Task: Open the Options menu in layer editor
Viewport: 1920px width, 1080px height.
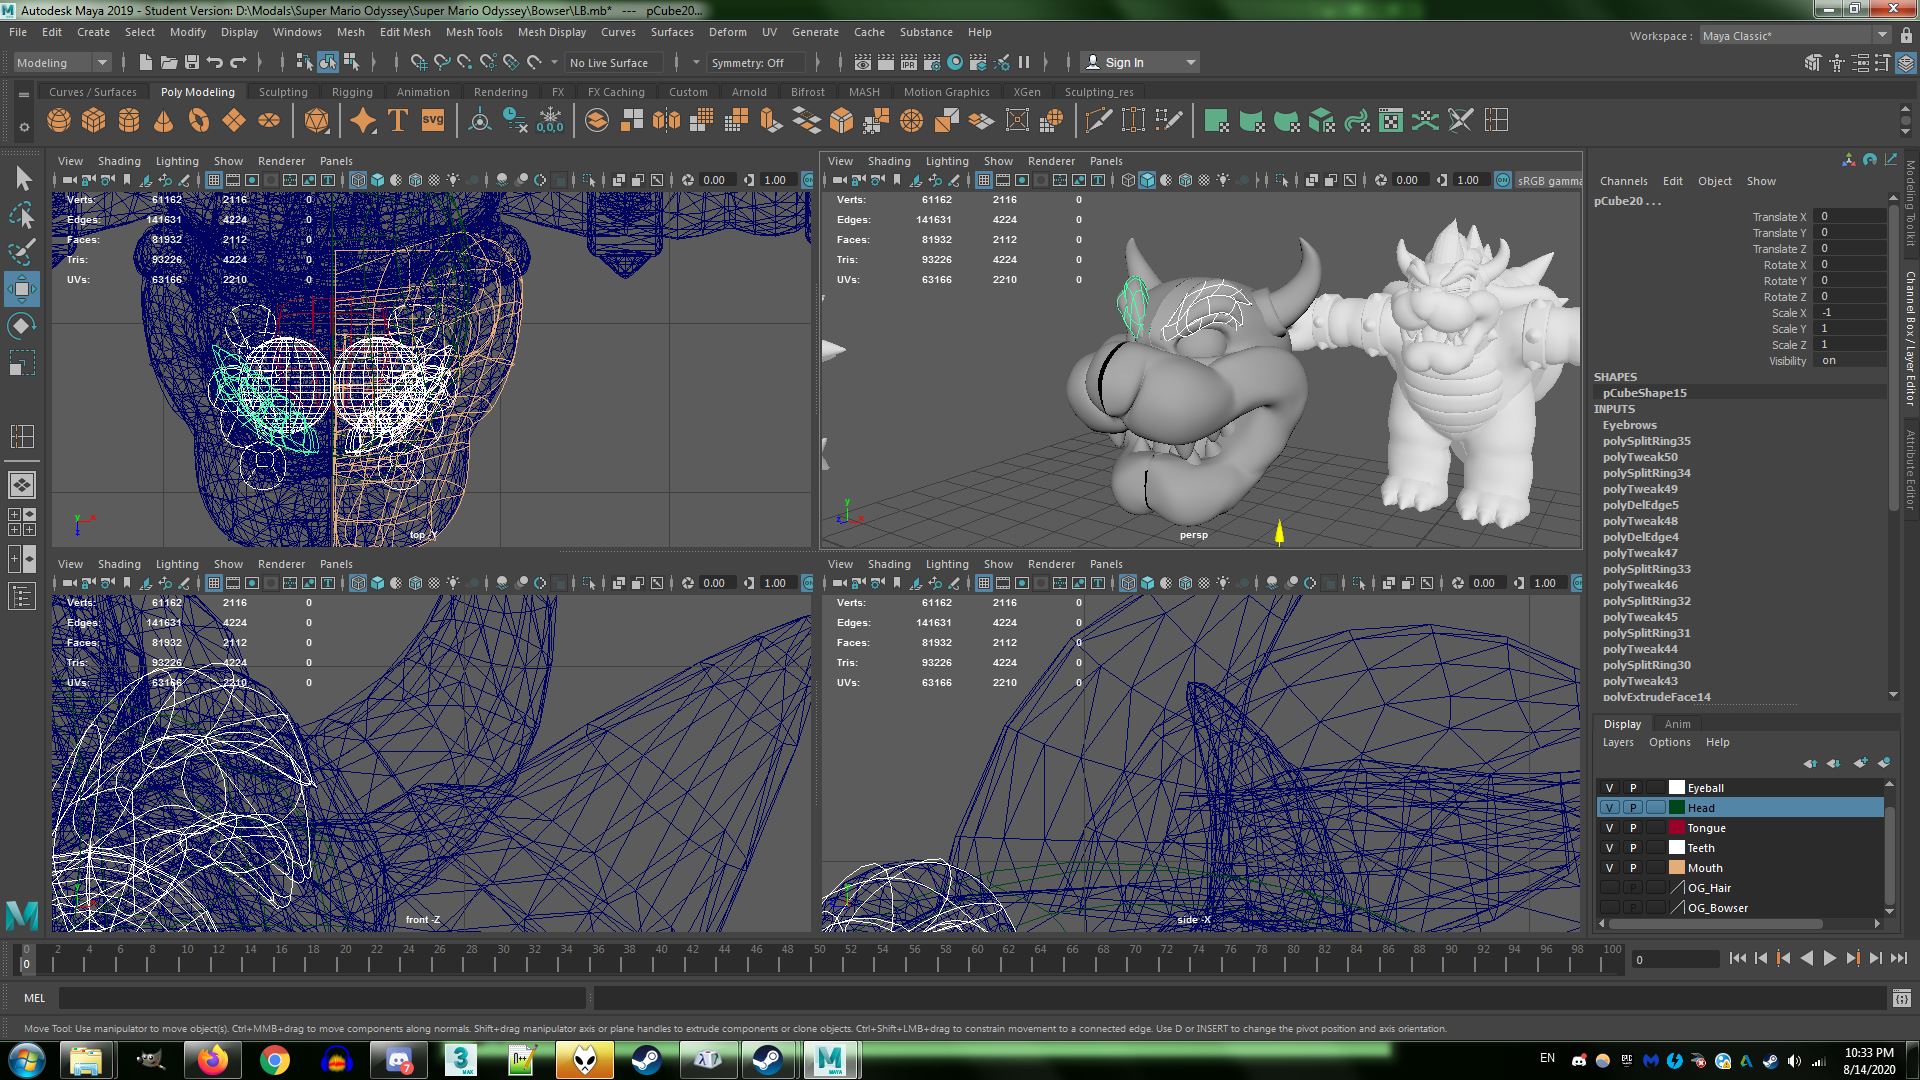Action: point(1669,742)
